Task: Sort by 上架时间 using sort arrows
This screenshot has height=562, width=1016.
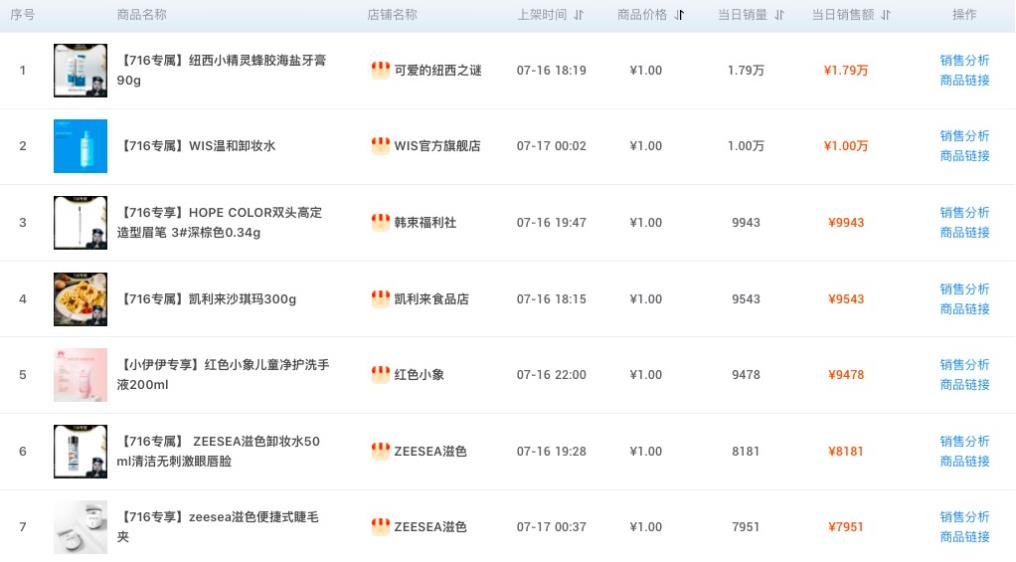Action: pos(579,15)
